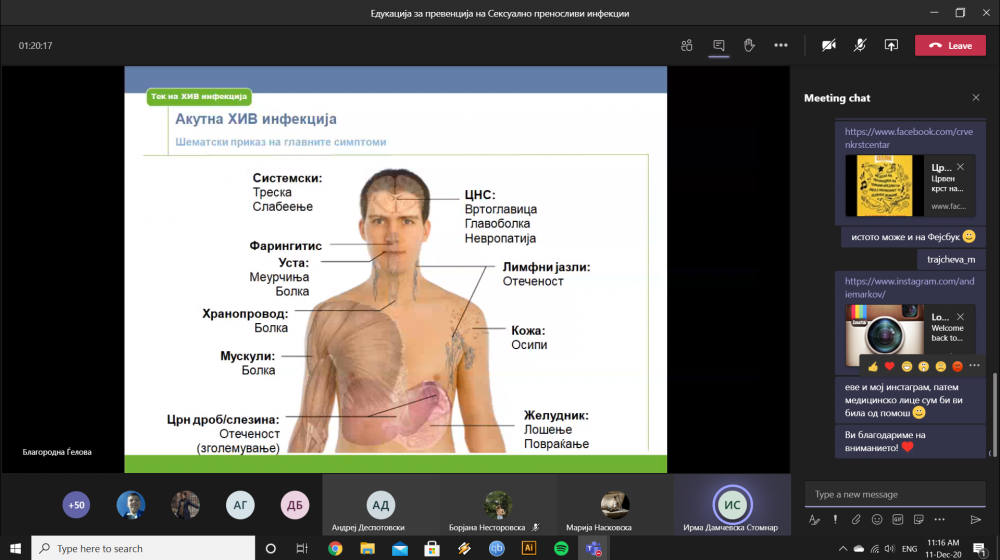The width and height of the screenshot is (1000, 560).
Task: Send the chat message
Action: [976, 519]
